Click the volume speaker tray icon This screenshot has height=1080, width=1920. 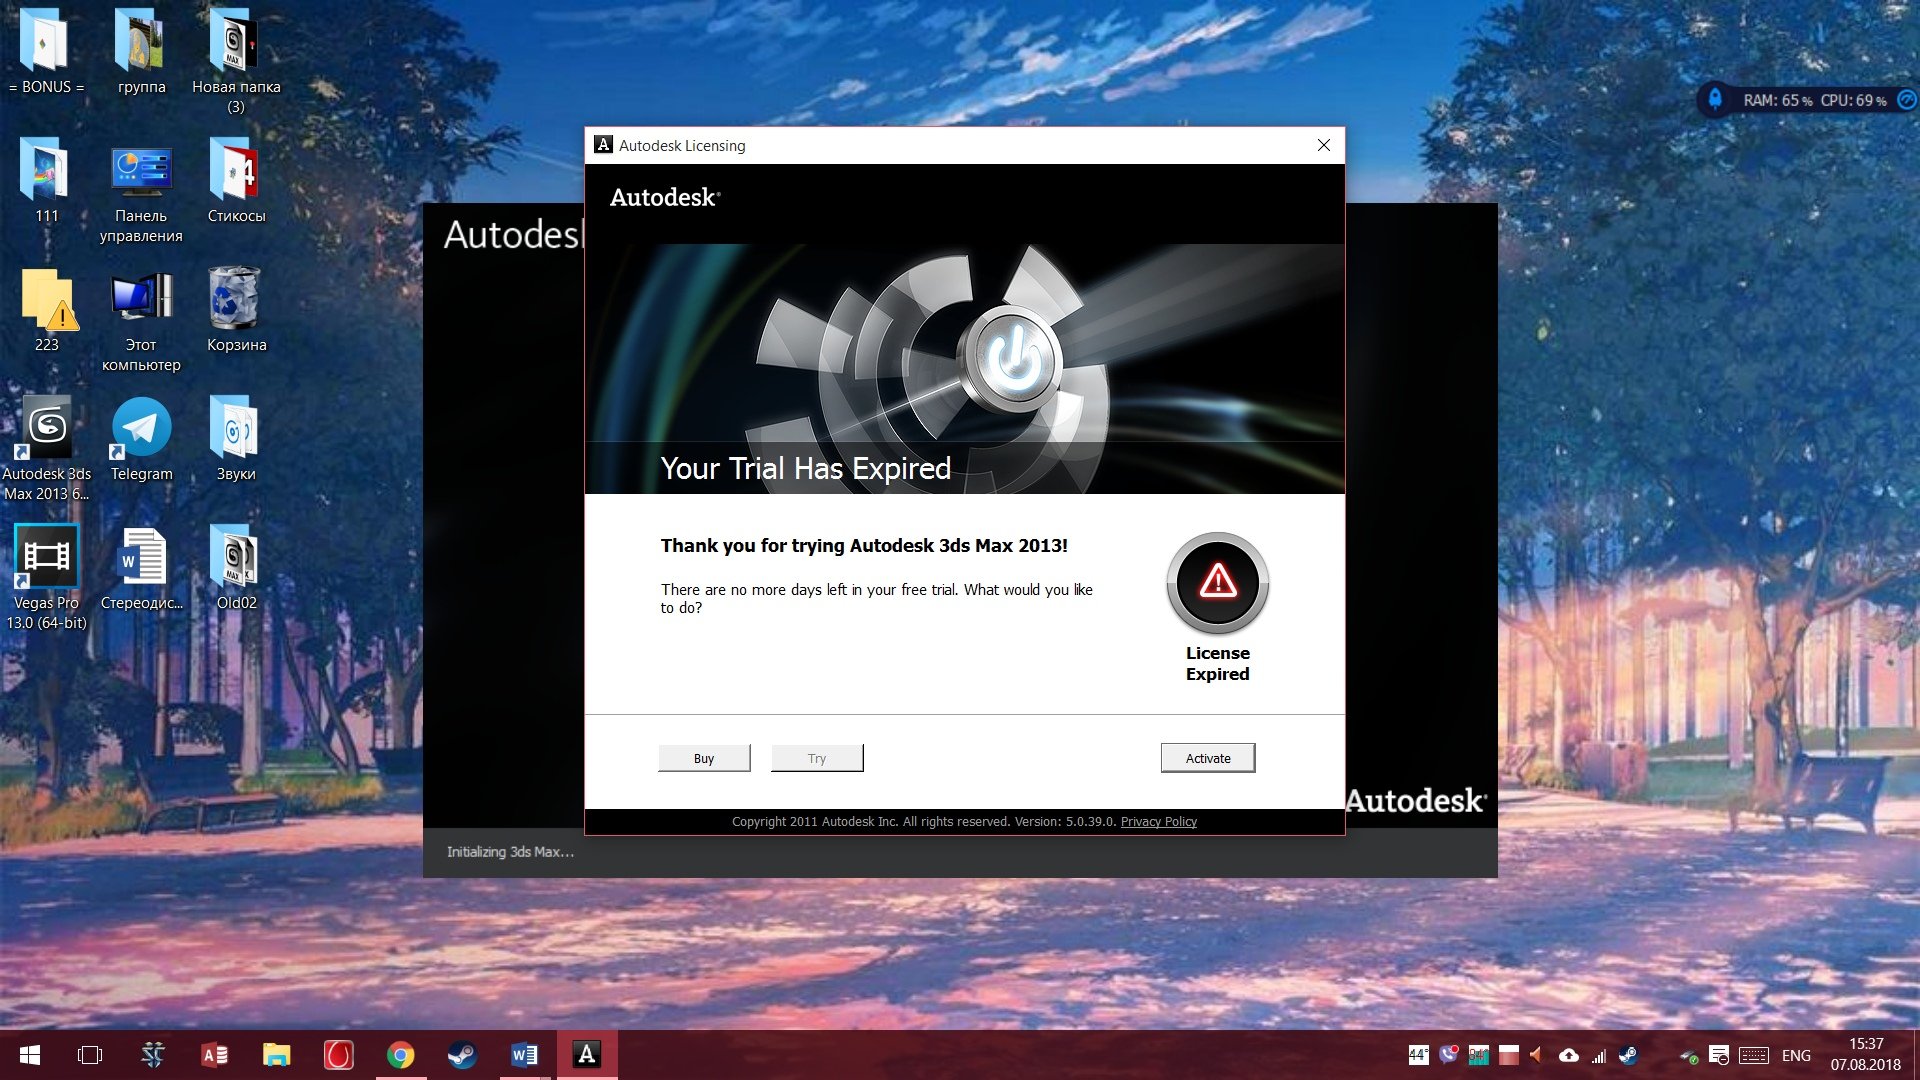pyautogui.click(x=1538, y=1055)
